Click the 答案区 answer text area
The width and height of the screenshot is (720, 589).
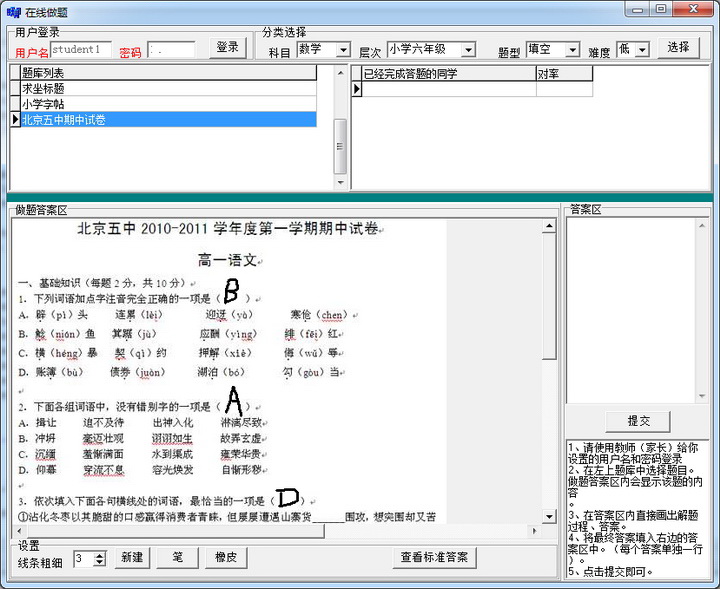click(x=631, y=310)
